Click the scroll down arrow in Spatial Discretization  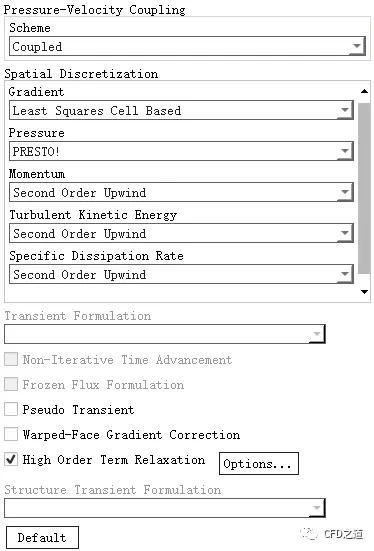tap(364, 292)
